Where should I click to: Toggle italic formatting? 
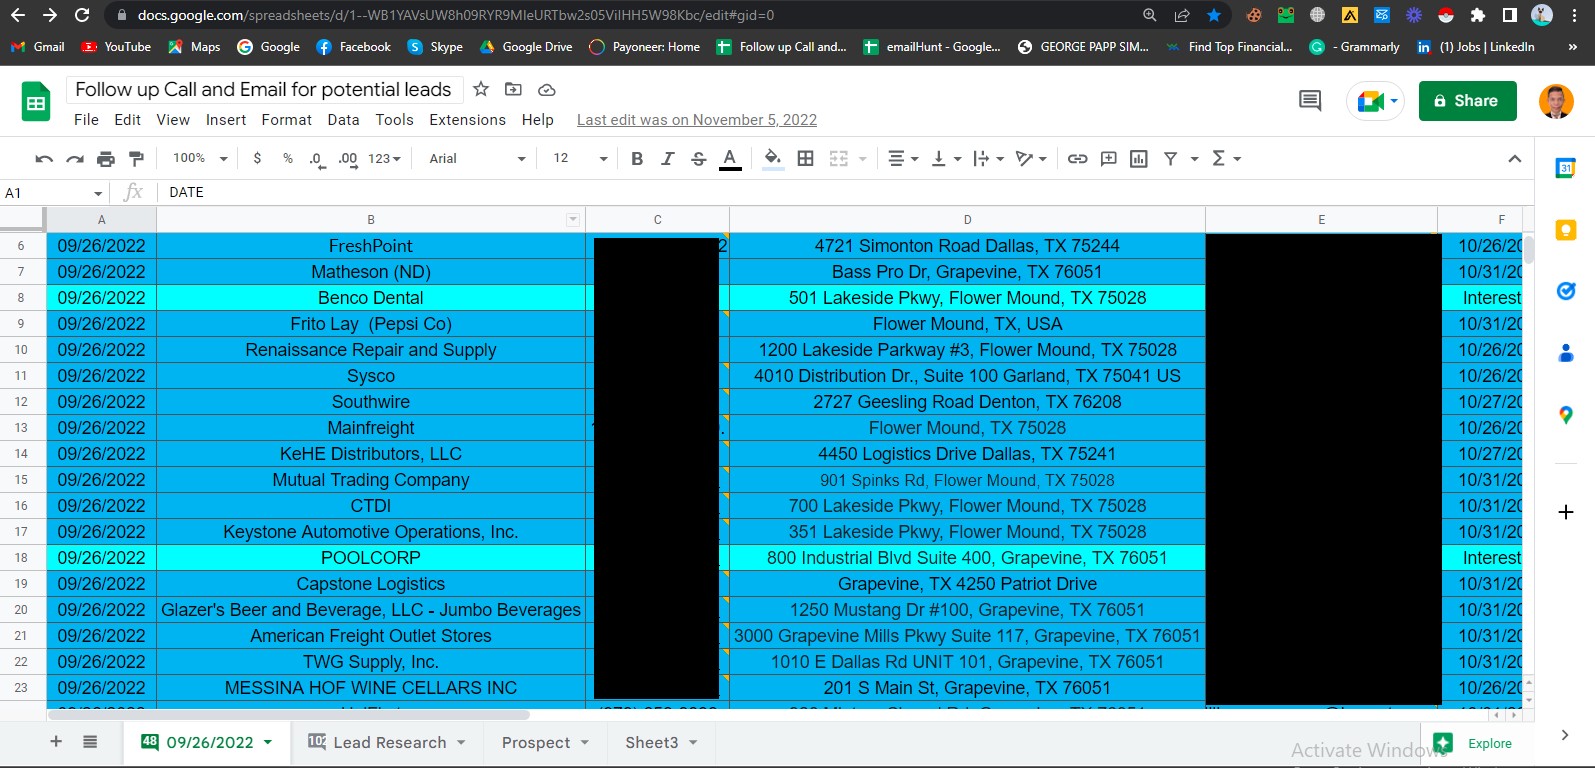668,159
